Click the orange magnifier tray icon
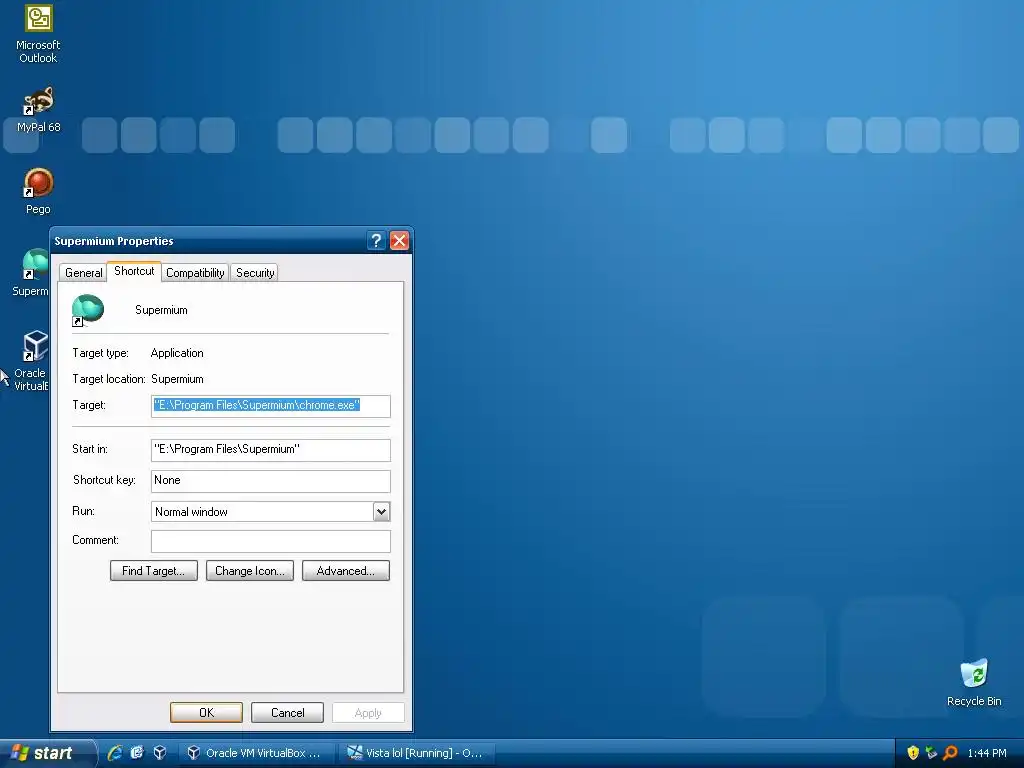Viewport: 1024px width, 768px height. pyautogui.click(x=950, y=753)
